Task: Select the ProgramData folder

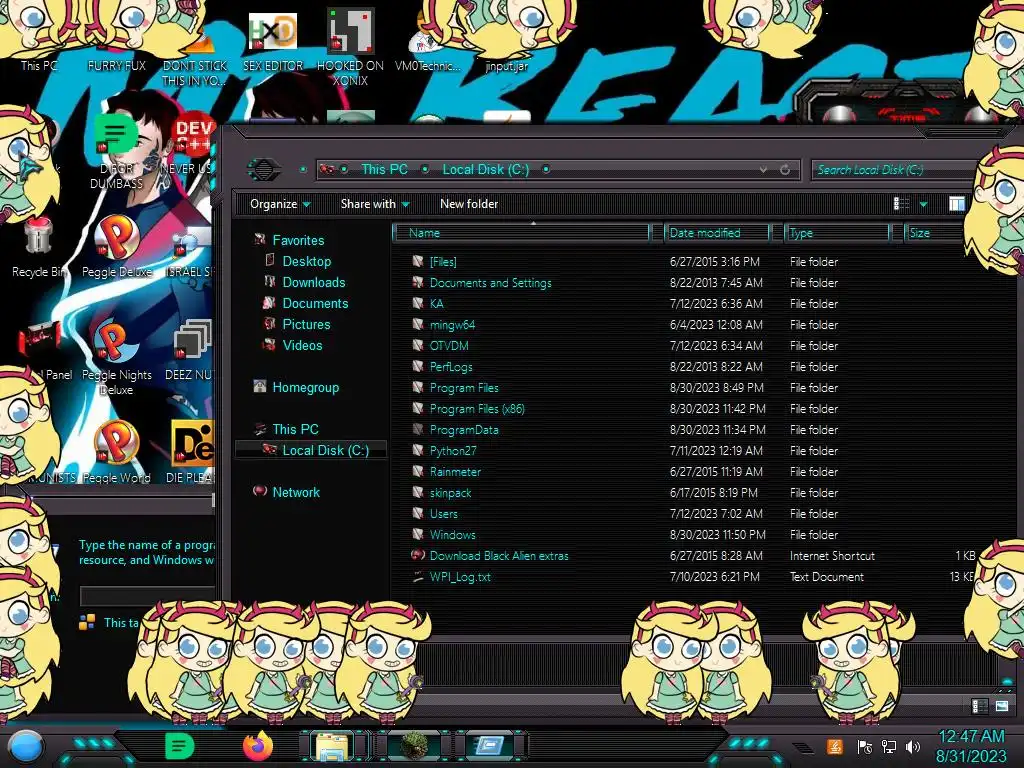Action: pyautogui.click(x=464, y=430)
